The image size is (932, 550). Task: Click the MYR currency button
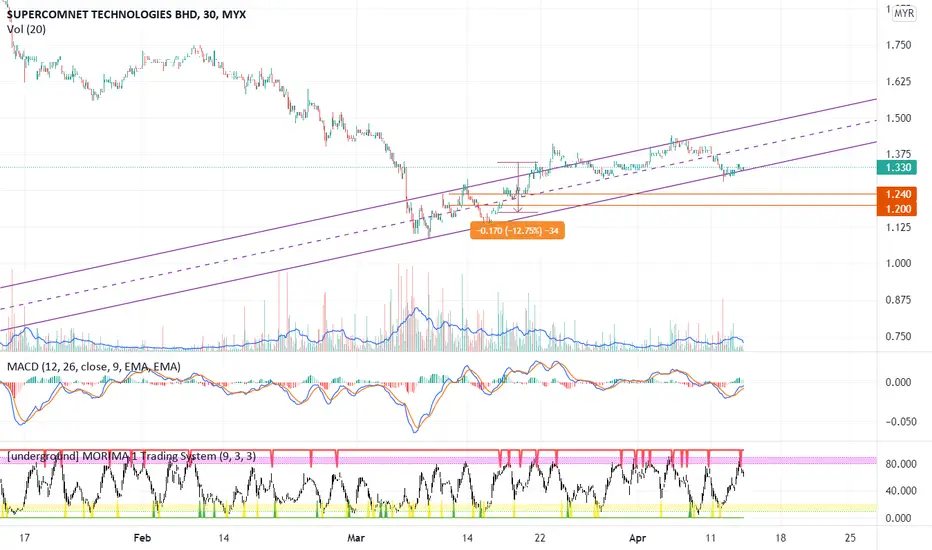(x=904, y=13)
